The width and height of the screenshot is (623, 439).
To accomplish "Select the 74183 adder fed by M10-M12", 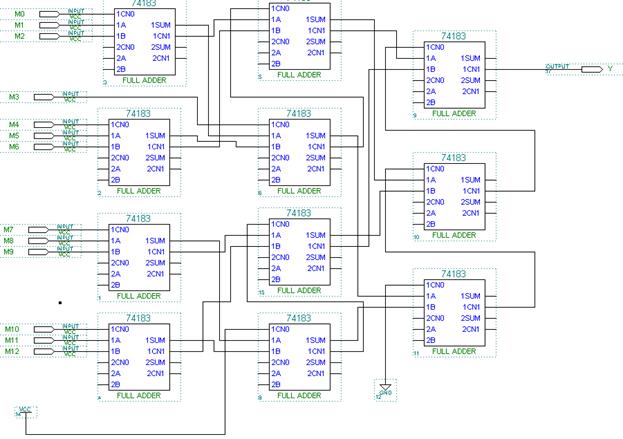I will coord(139,357).
